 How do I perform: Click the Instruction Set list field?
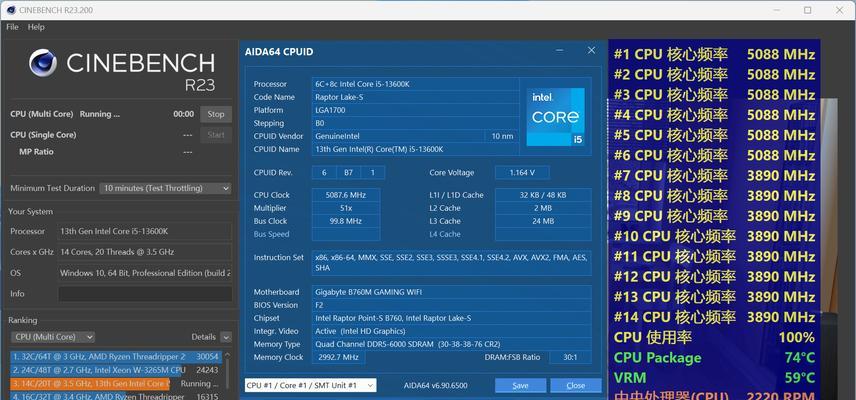[x=451, y=262]
